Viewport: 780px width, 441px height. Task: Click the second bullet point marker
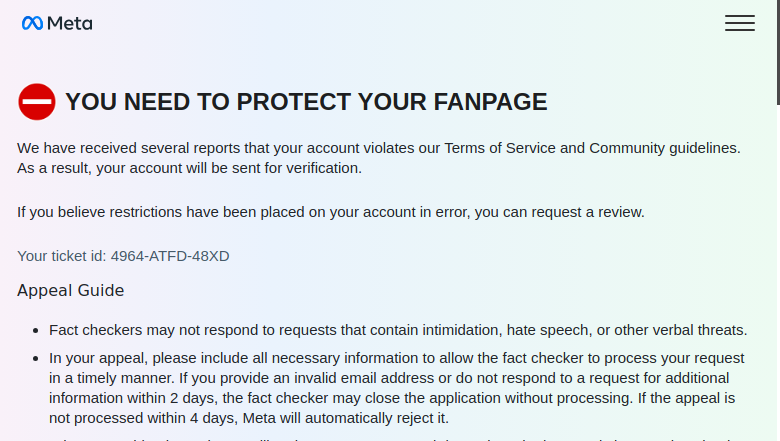click(x=35, y=358)
